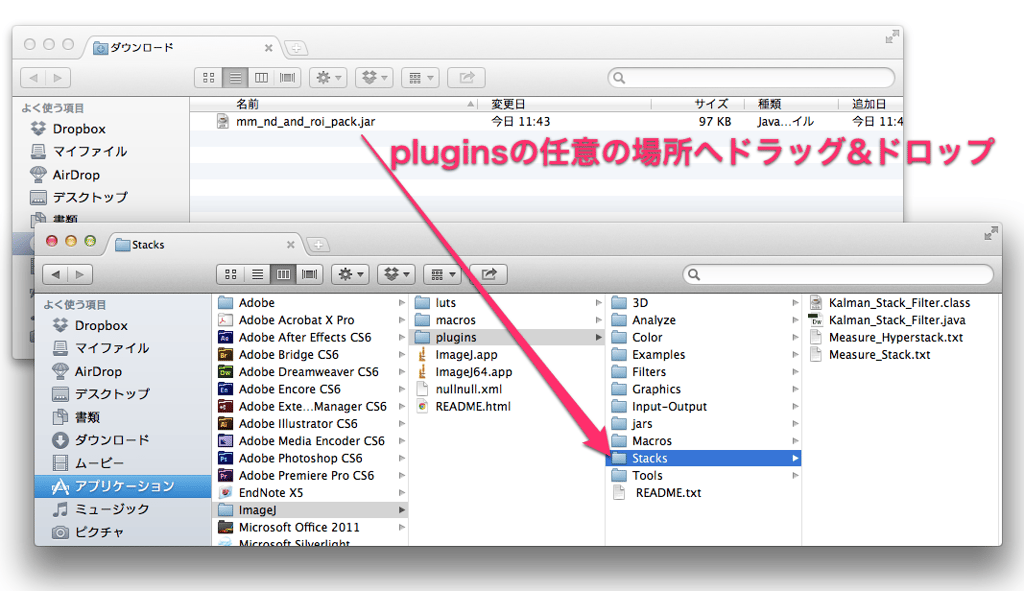
Task: Toggle icon view in ダウンロード window
Action: point(209,77)
